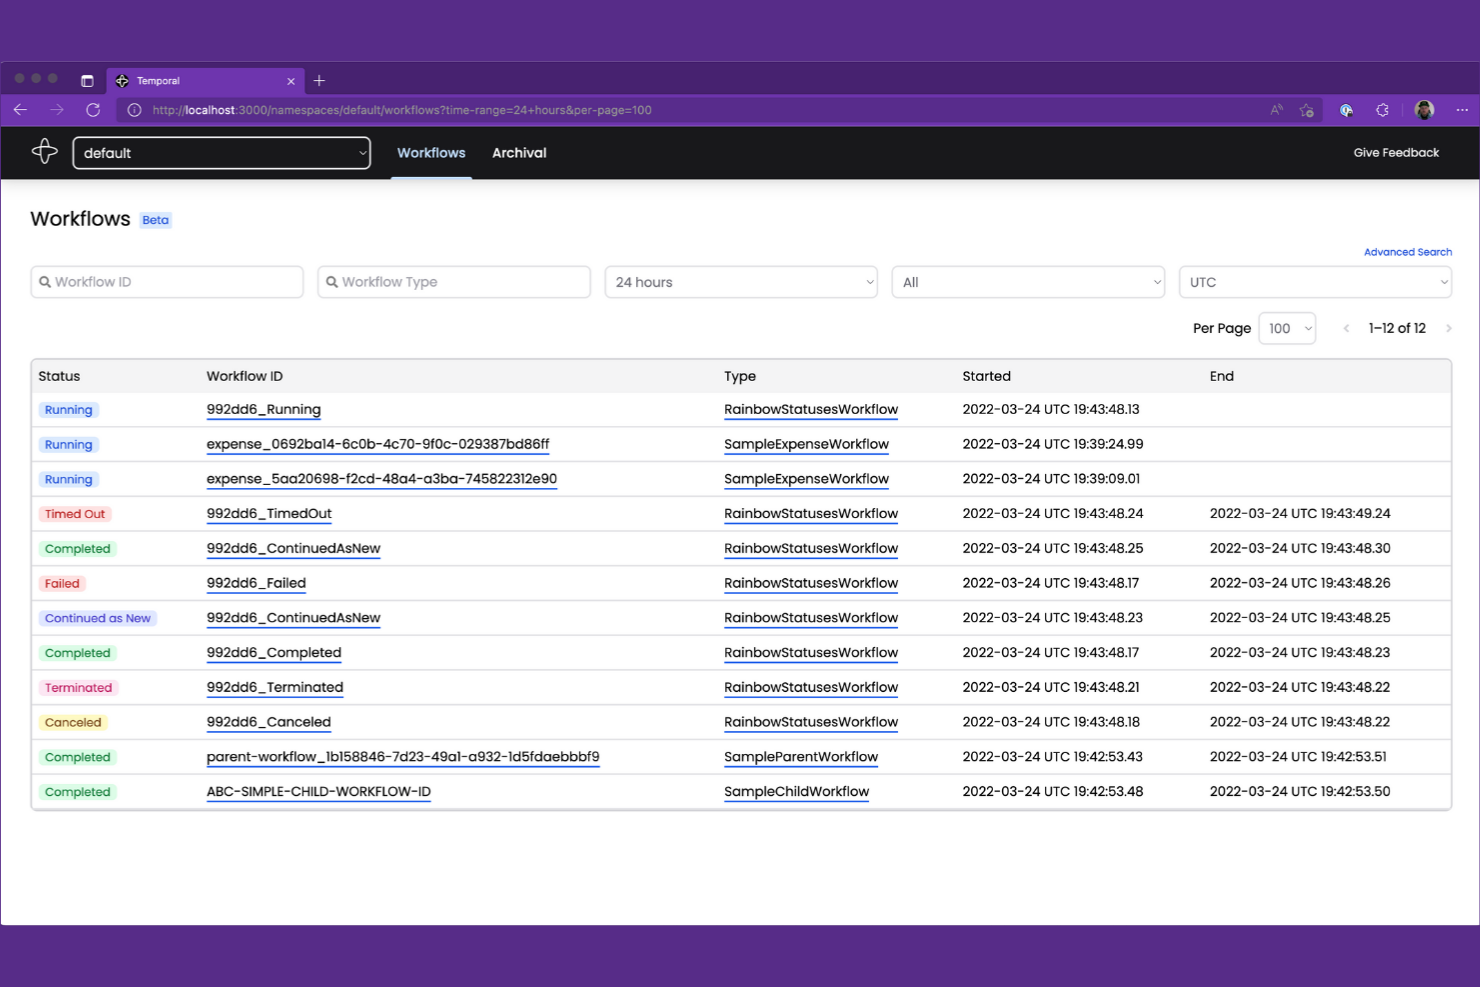The height and width of the screenshot is (987, 1480).
Task: Open the default namespace selector
Action: [221, 153]
